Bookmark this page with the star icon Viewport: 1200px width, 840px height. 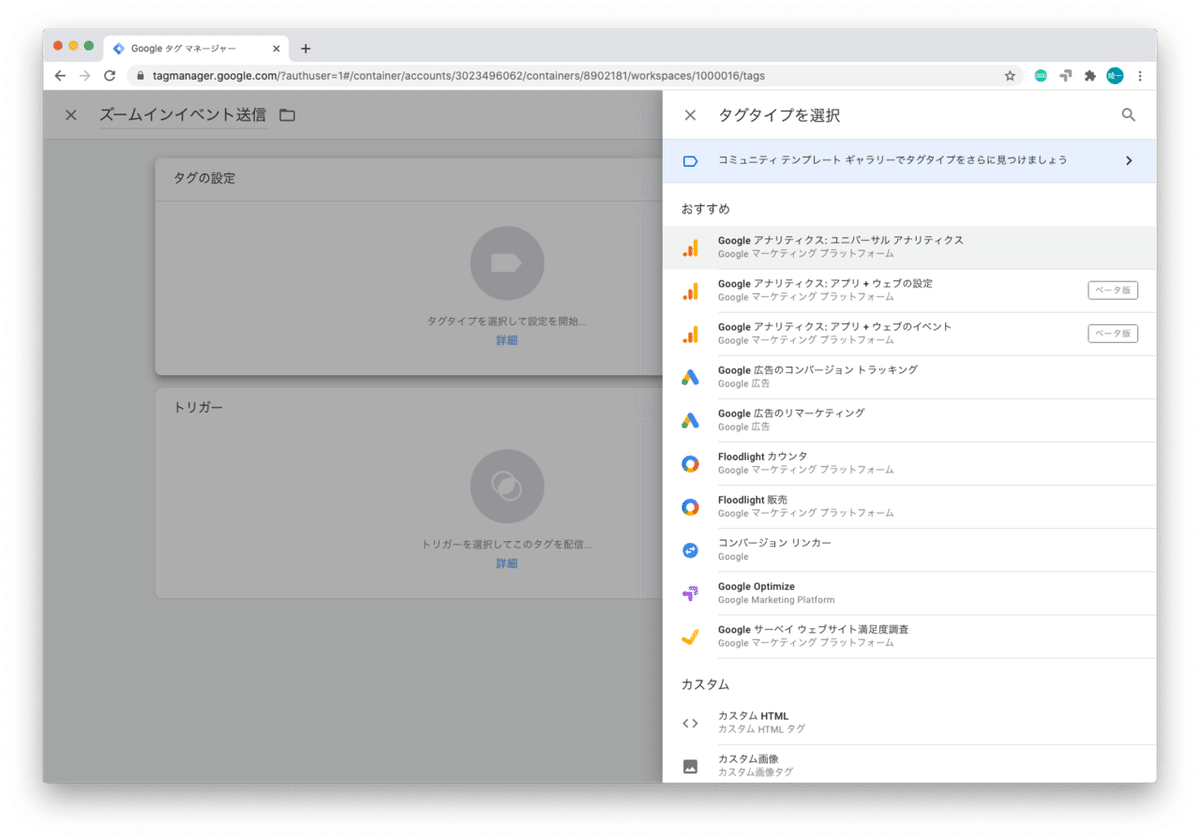tap(1010, 76)
